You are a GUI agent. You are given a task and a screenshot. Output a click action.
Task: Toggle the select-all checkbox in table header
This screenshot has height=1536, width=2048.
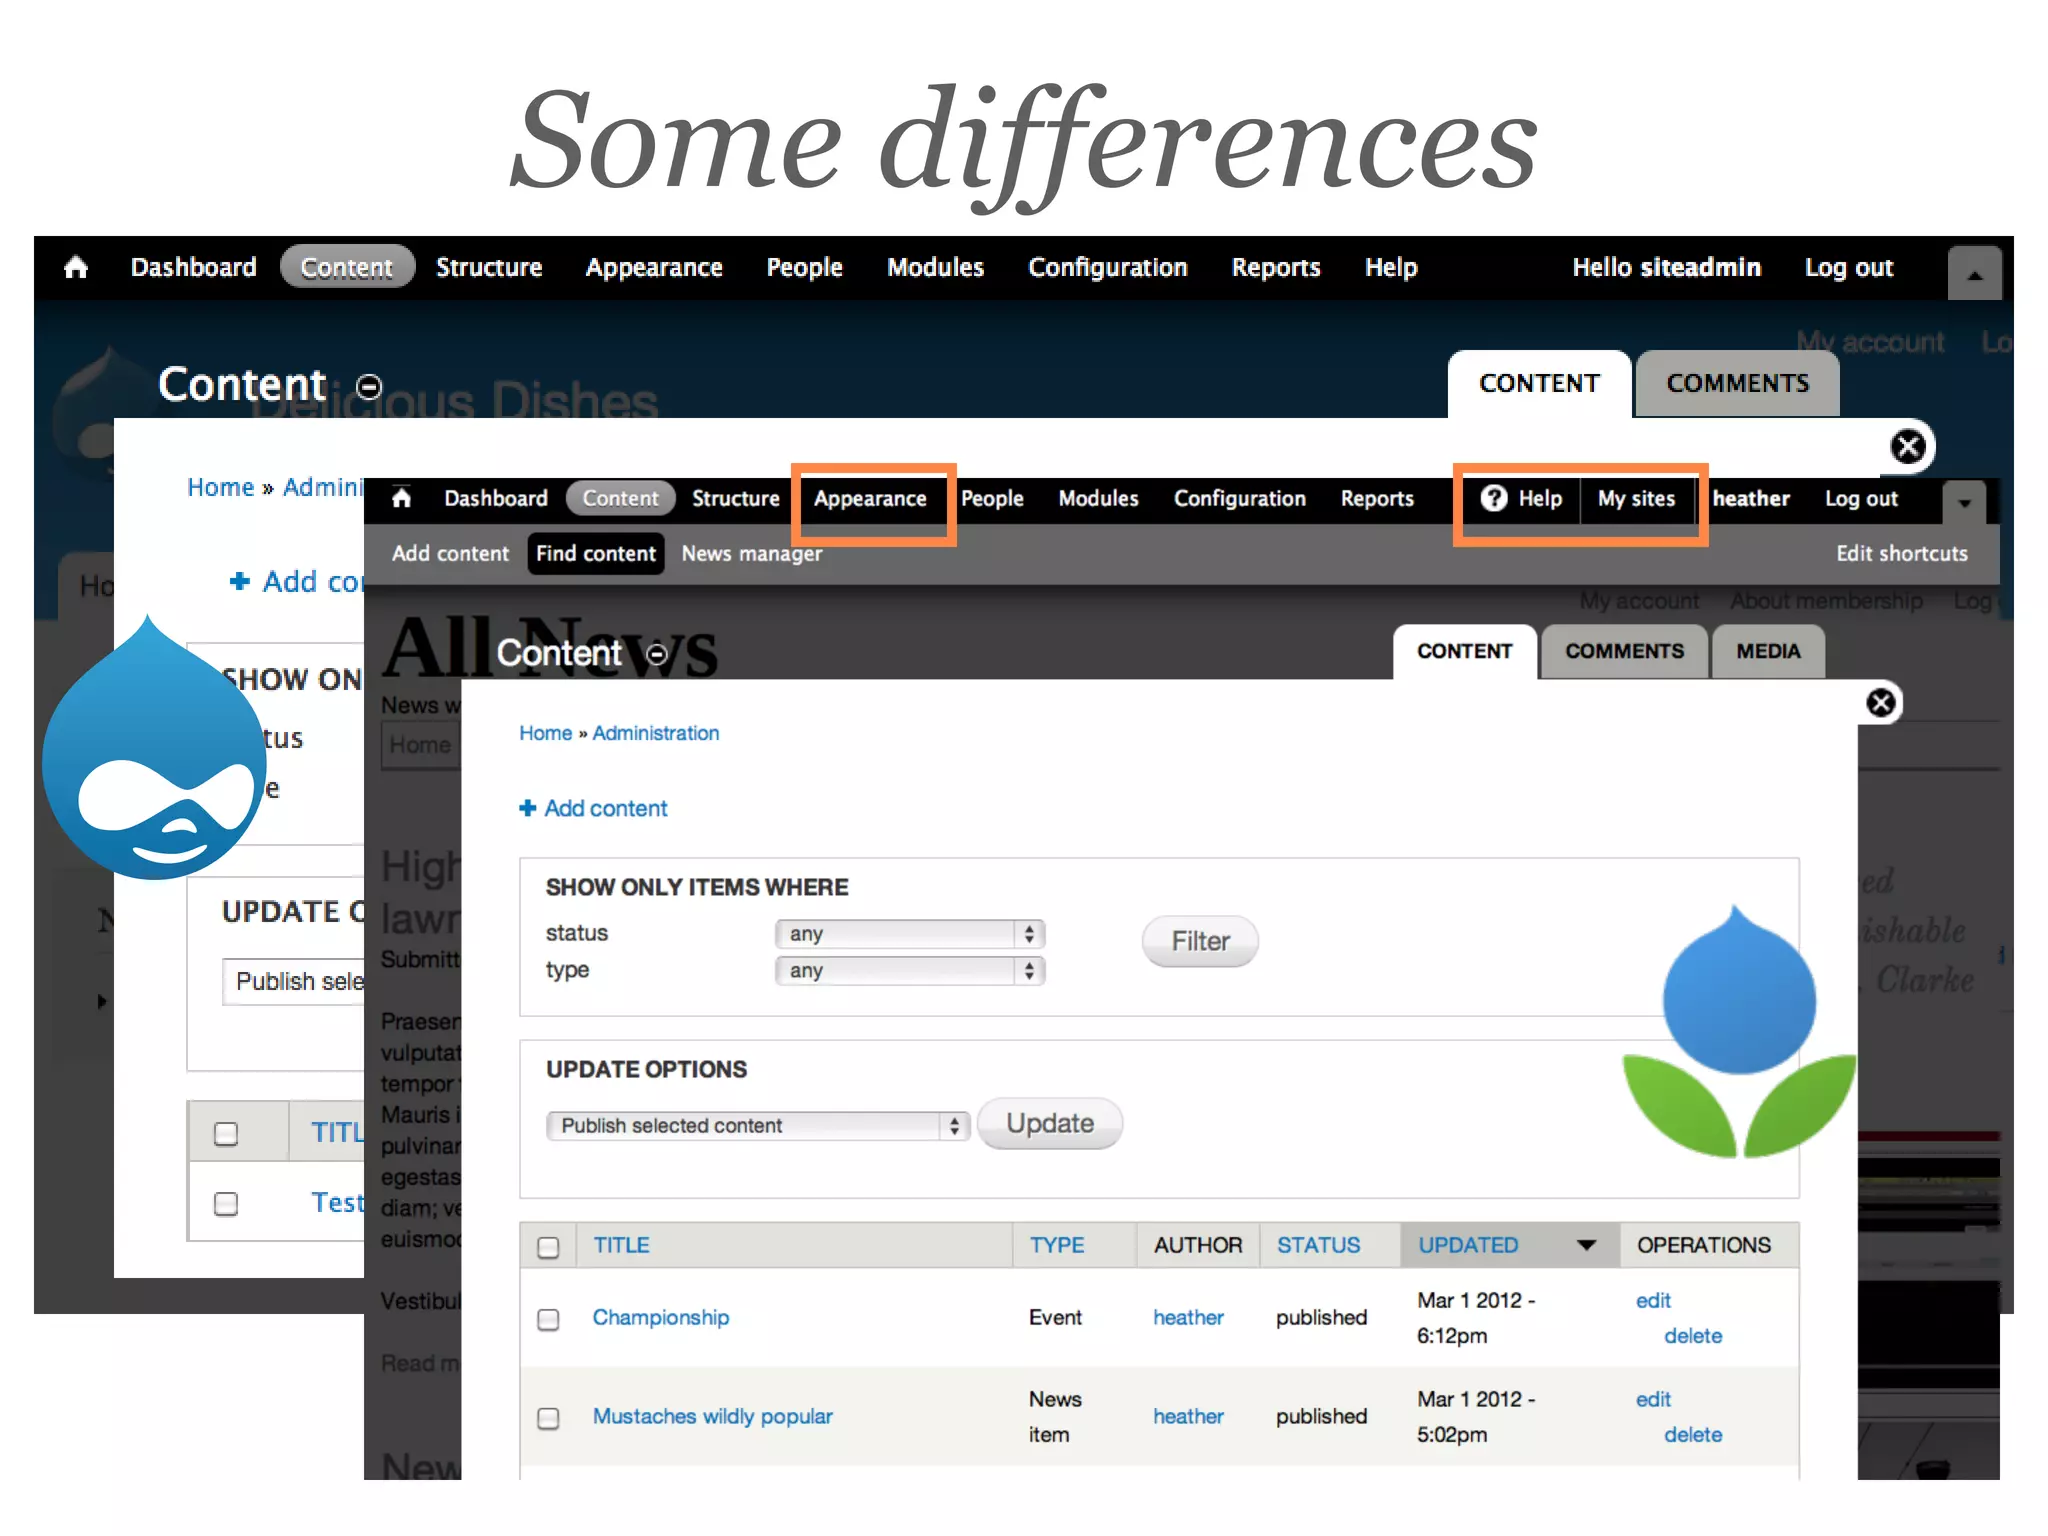(548, 1247)
